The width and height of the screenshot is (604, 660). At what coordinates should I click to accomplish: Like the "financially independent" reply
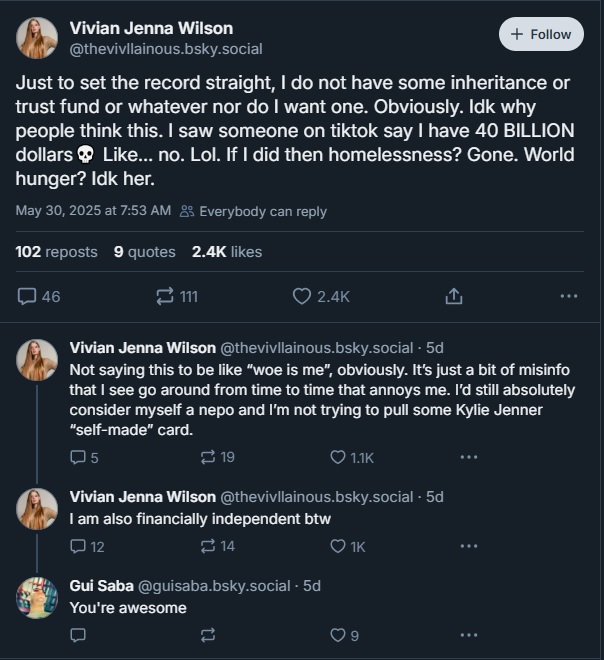[339, 546]
